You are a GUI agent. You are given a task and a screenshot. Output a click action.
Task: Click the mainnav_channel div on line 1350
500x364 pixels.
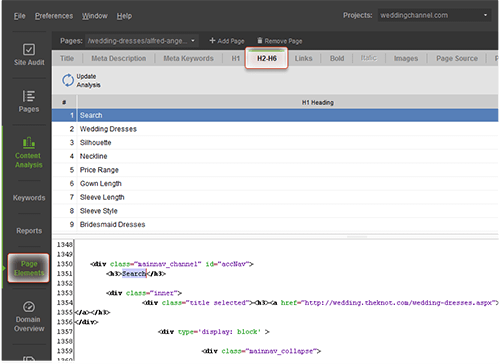click(x=172, y=264)
